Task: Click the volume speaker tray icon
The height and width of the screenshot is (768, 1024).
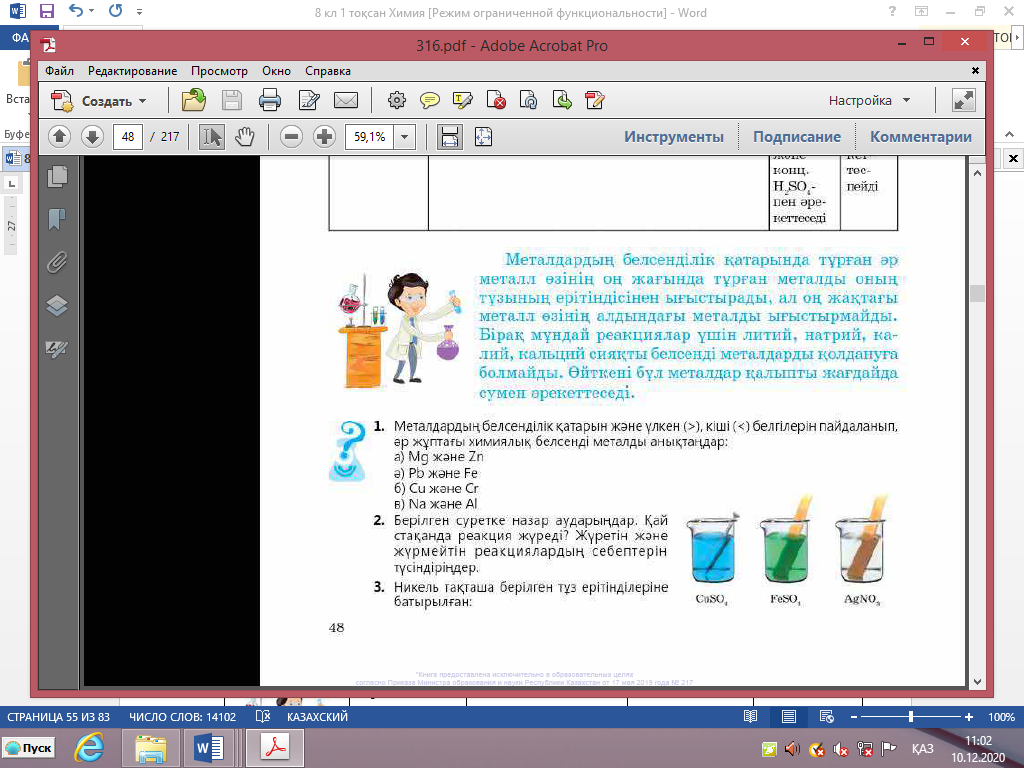Action: [x=793, y=748]
